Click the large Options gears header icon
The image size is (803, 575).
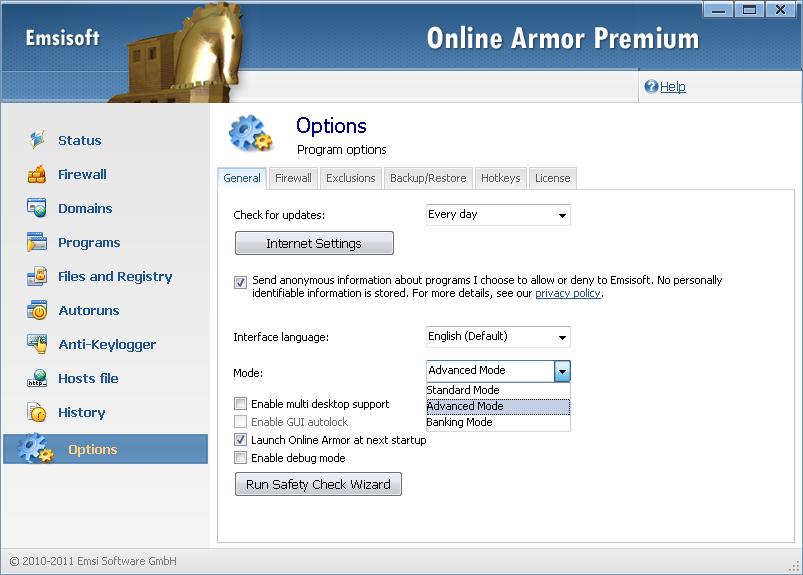pos(250,134)
